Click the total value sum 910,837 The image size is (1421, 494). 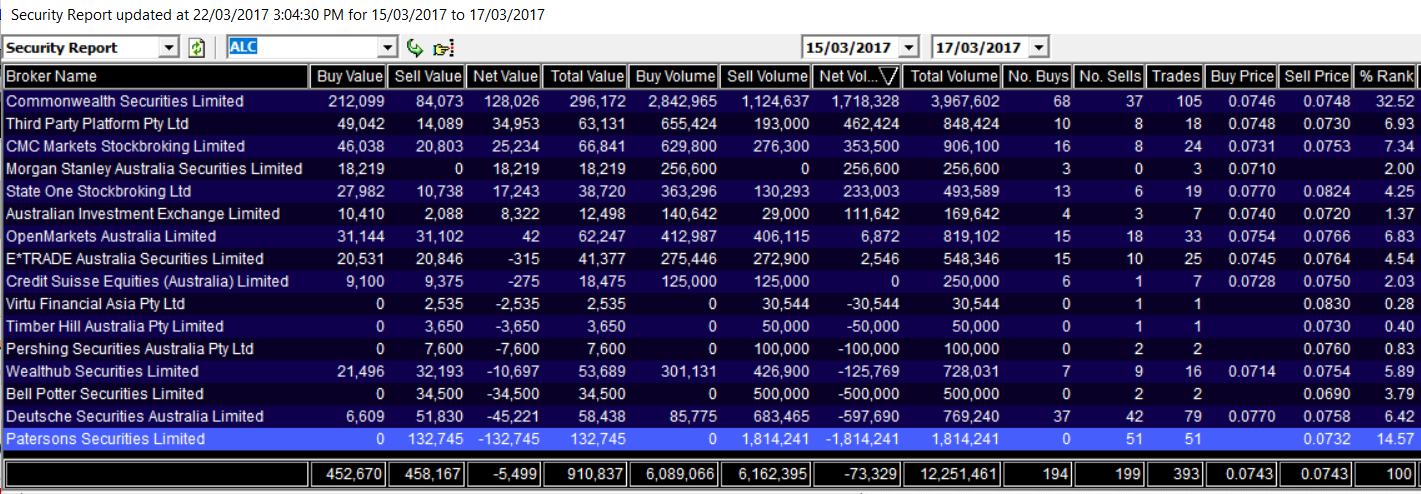595,474
